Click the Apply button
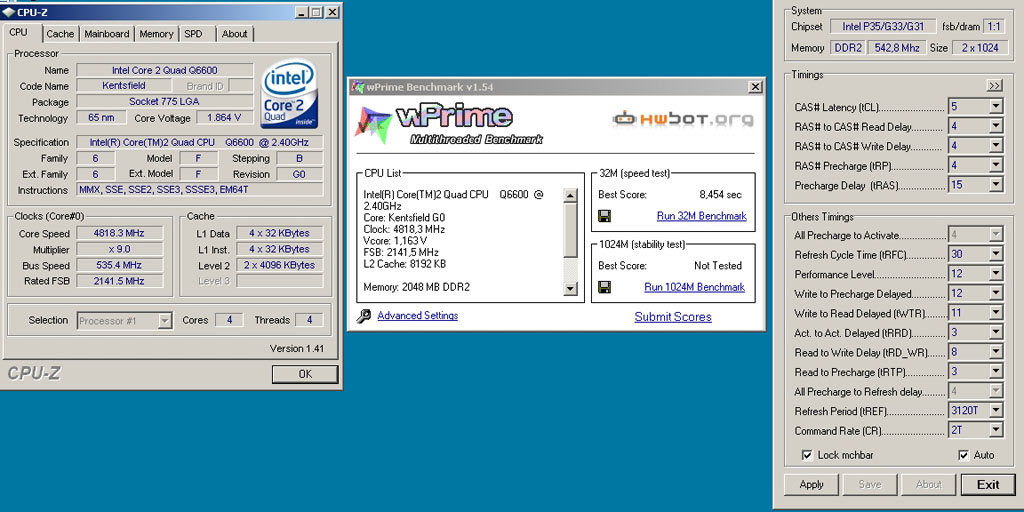 click(x=811, y=485)
